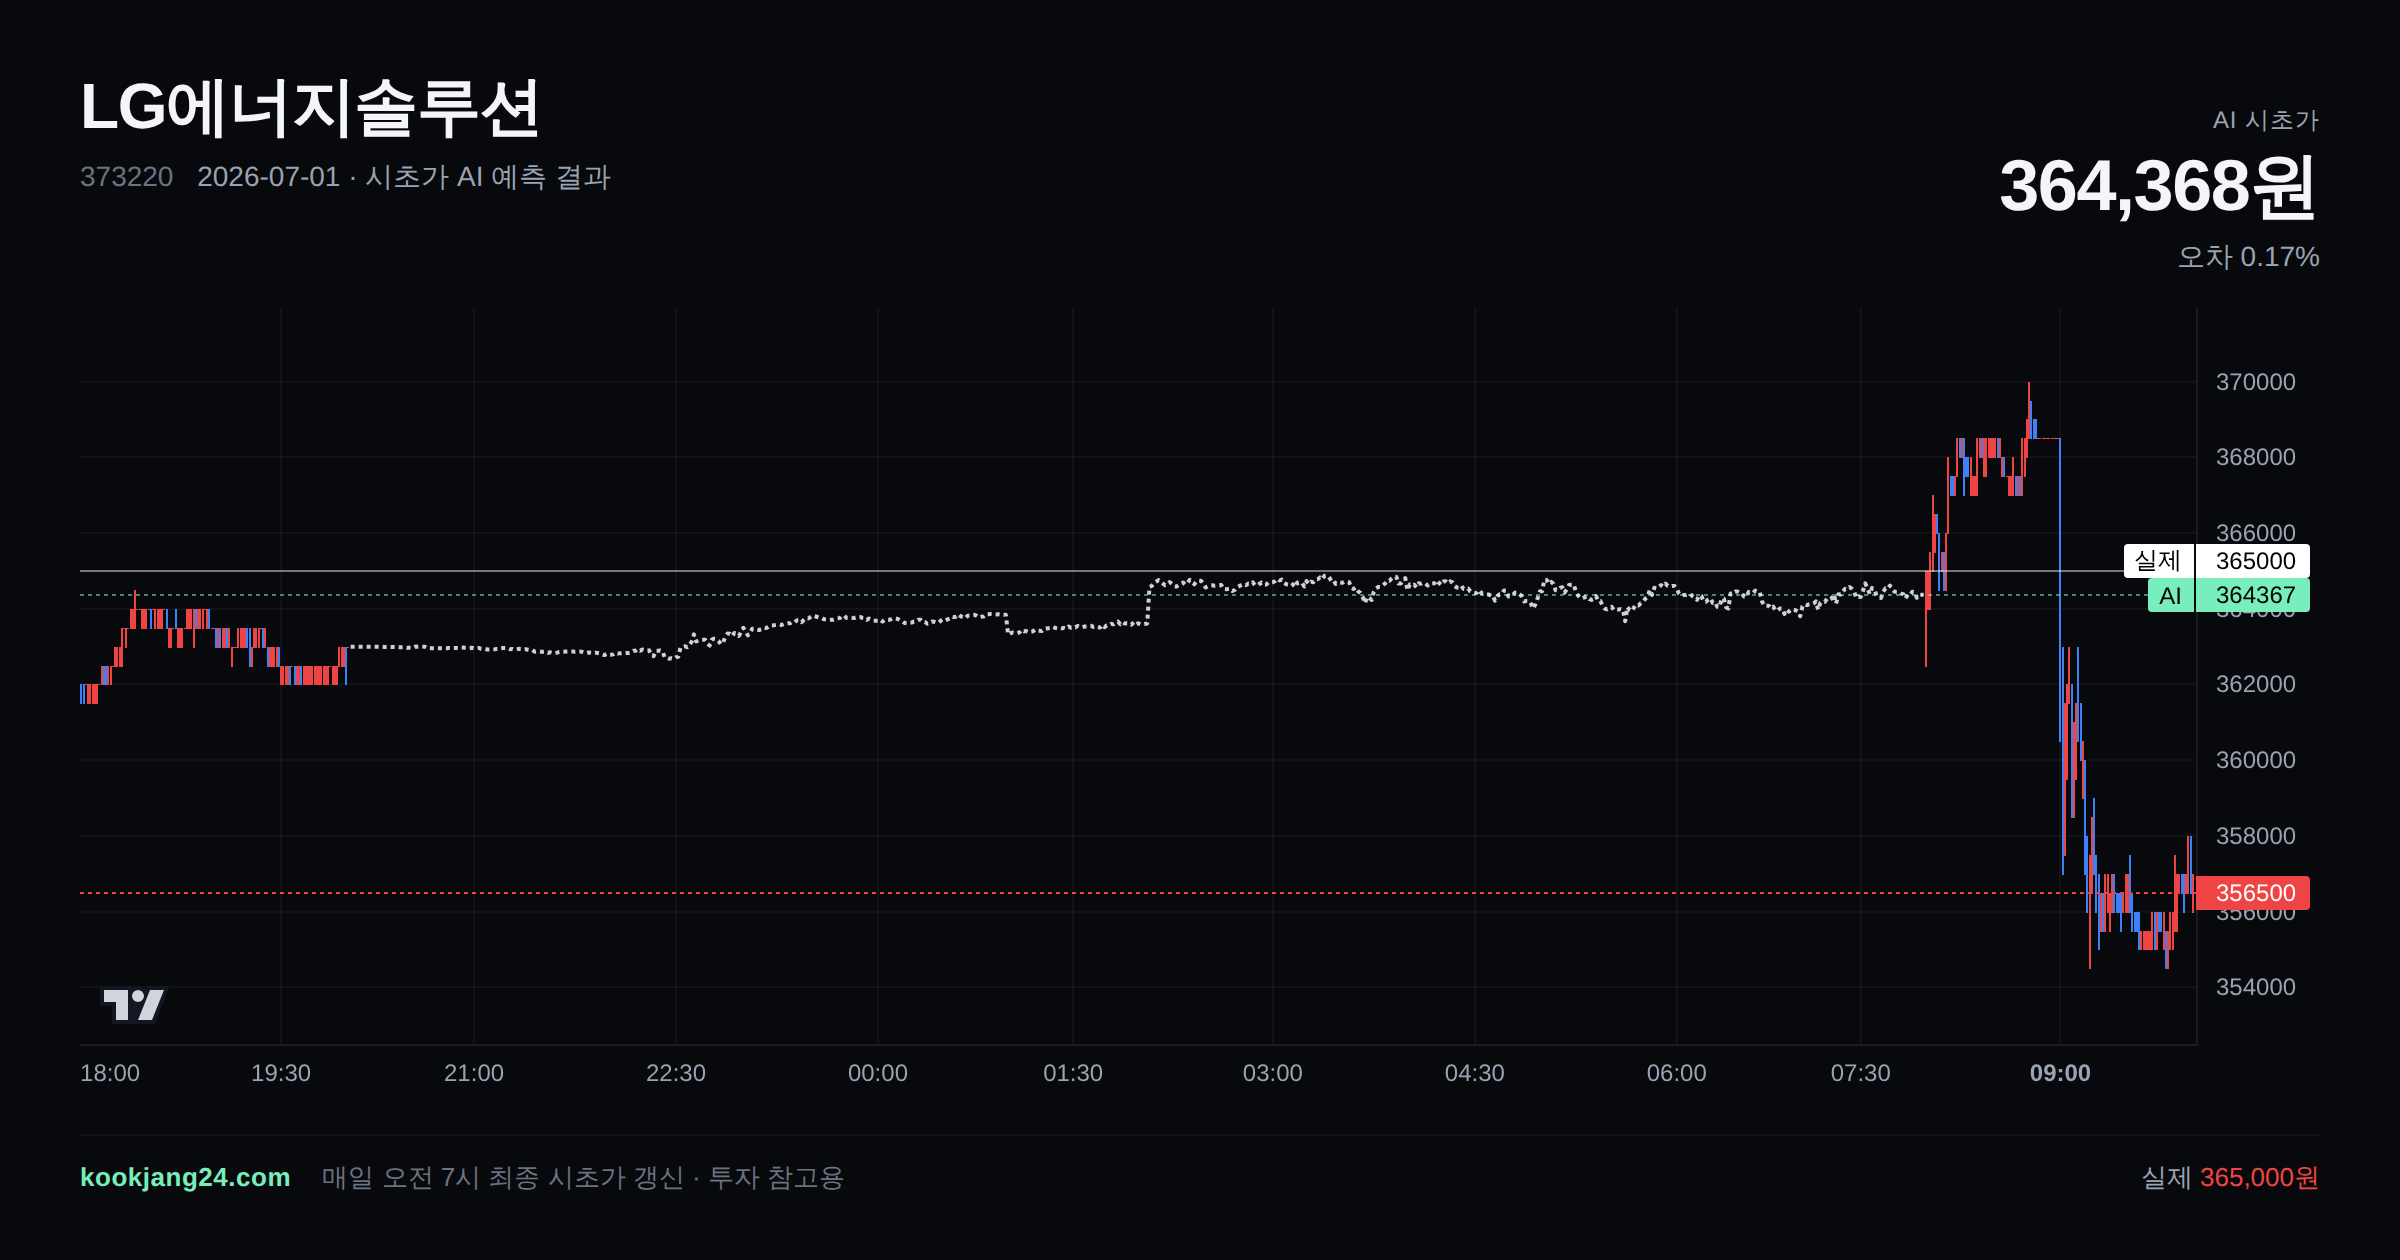The image size is (2400, 1260).
Task: Click the 04:30 time axis label
Action: 1475,1073
